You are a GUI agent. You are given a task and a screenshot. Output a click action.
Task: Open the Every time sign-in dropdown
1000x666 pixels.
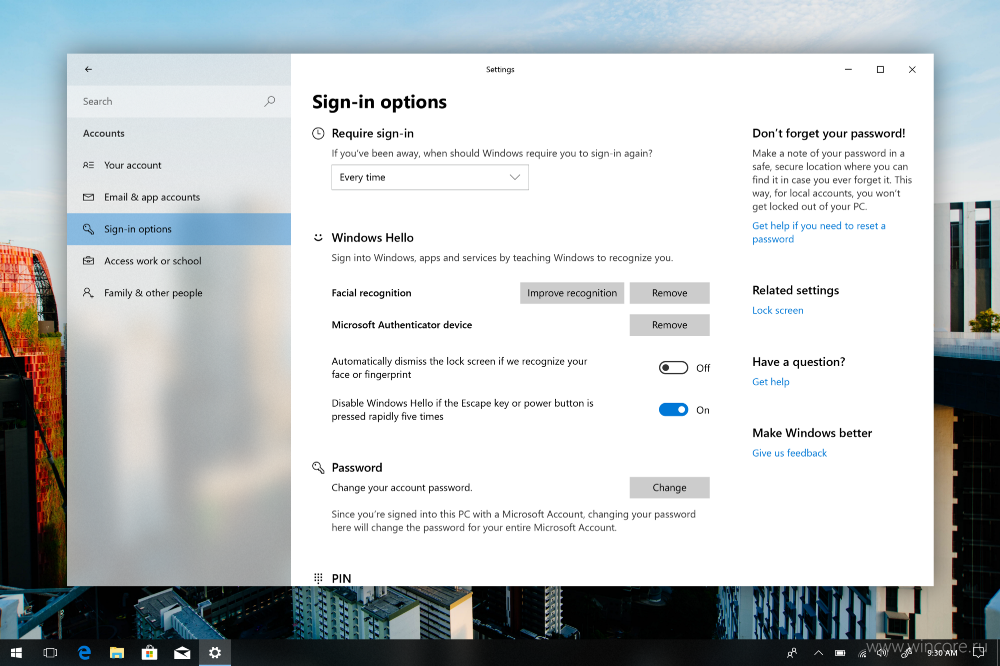(430, 177)
